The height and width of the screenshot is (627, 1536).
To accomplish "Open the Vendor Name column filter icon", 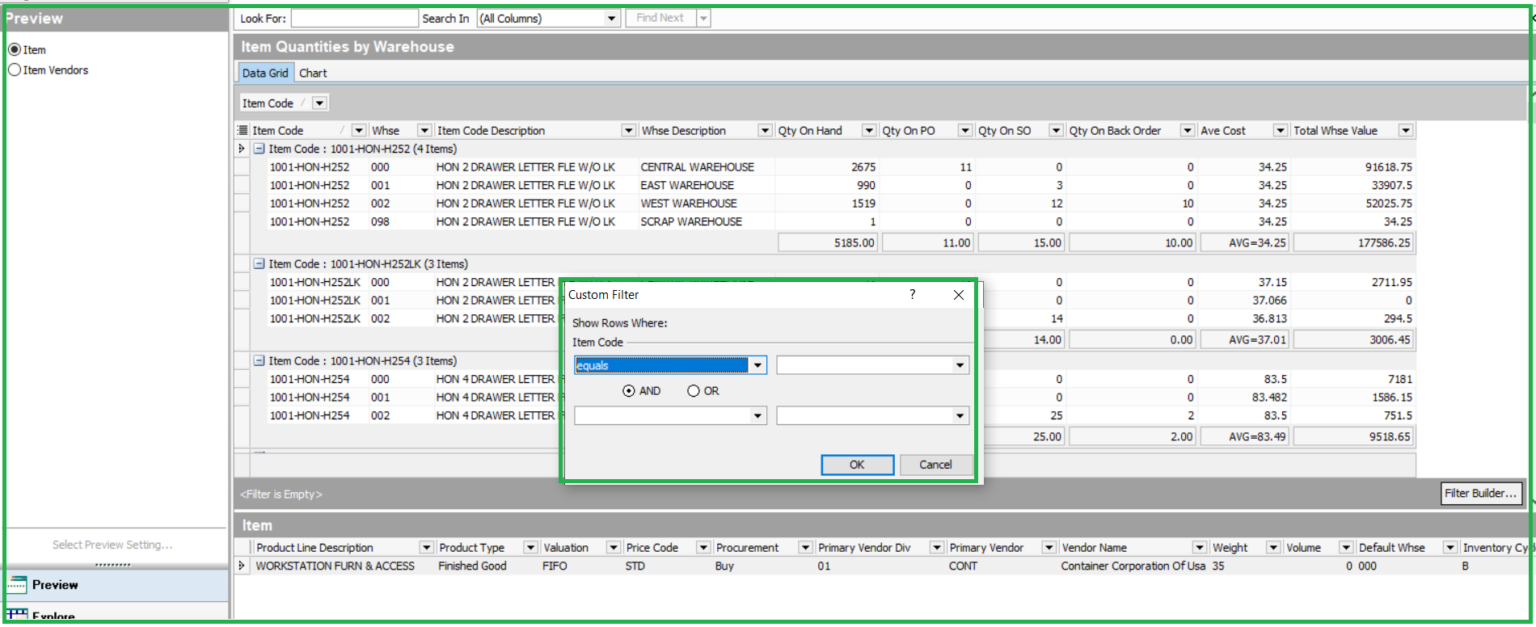I will (x=1200, y=547).
